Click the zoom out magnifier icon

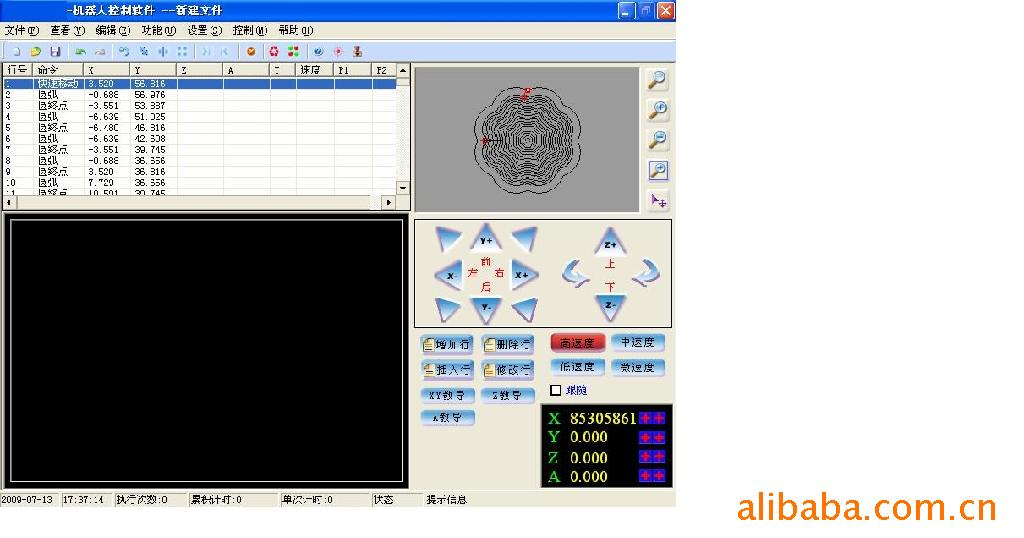pos(658,140)
